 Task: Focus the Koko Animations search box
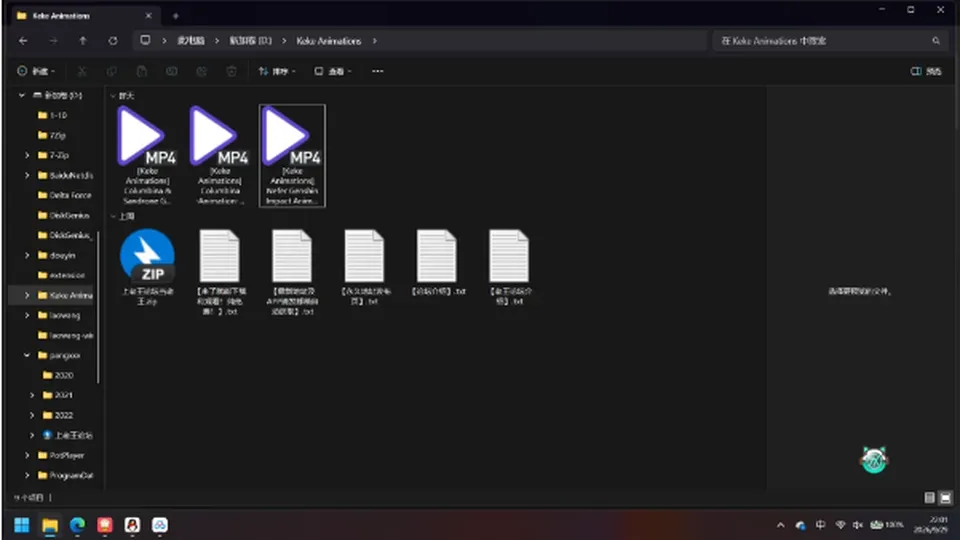point(828,41)
